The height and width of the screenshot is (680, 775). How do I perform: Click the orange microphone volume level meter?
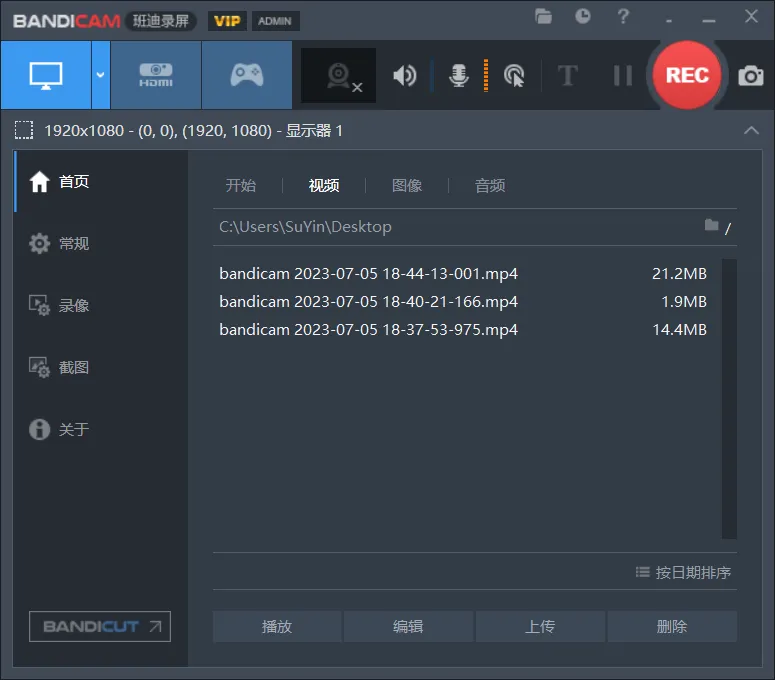click(x=486, y=76)
